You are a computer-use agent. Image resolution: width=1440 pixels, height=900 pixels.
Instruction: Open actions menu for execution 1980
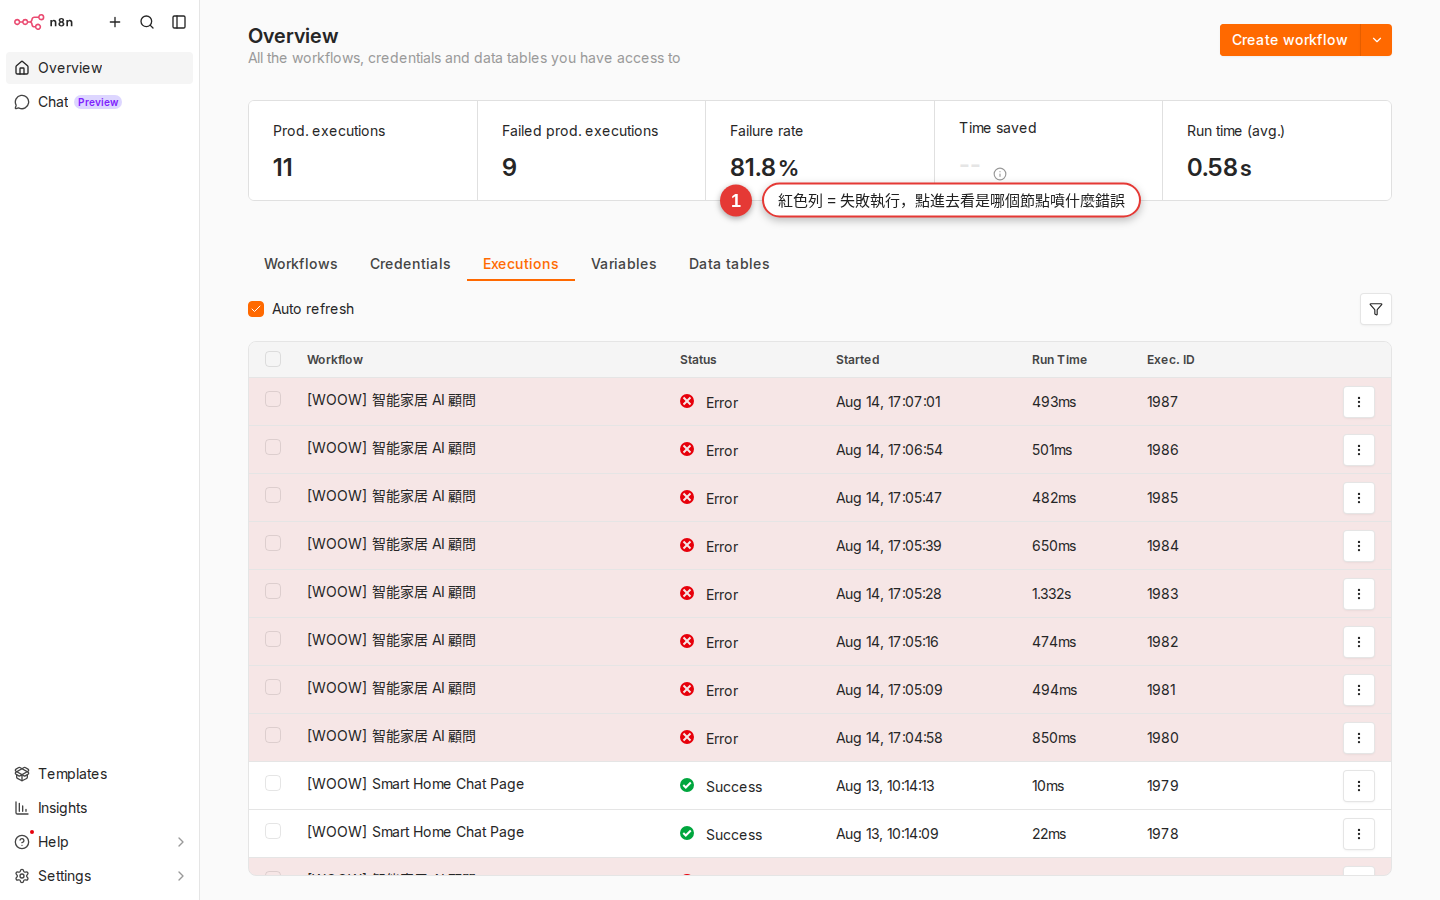click(x=1359, y=738)
